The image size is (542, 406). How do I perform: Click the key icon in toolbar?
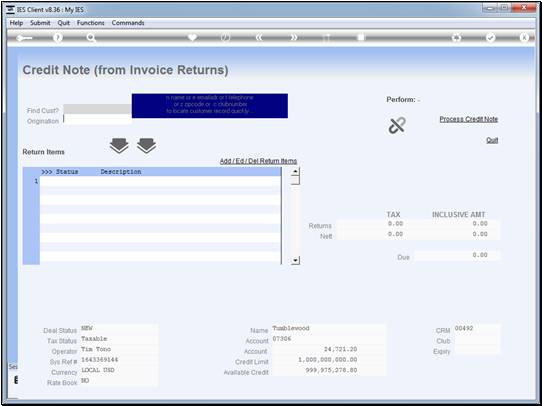[x=24, y=38]
